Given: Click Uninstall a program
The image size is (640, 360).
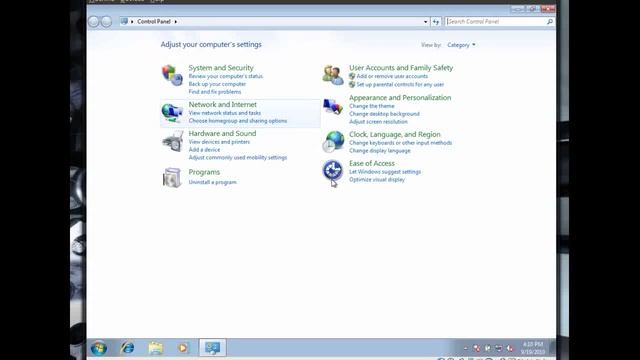Looking at the screenshot, I should (x=212, y=182).
